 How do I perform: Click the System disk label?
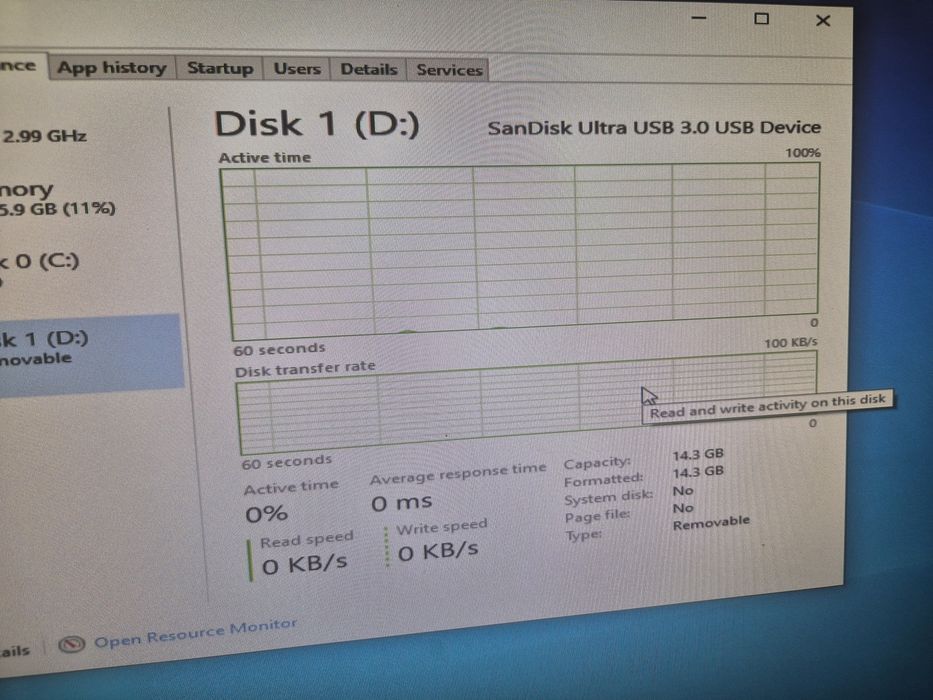pyautogui.click(x=608, y=497)
